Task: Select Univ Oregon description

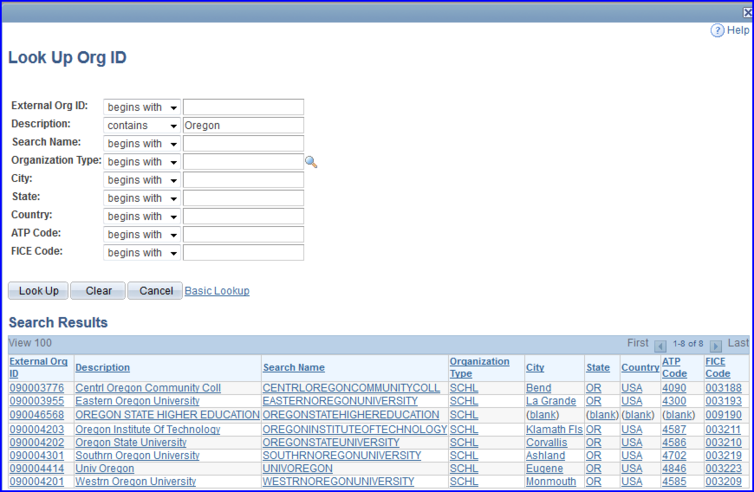Action: pos(104,468)
